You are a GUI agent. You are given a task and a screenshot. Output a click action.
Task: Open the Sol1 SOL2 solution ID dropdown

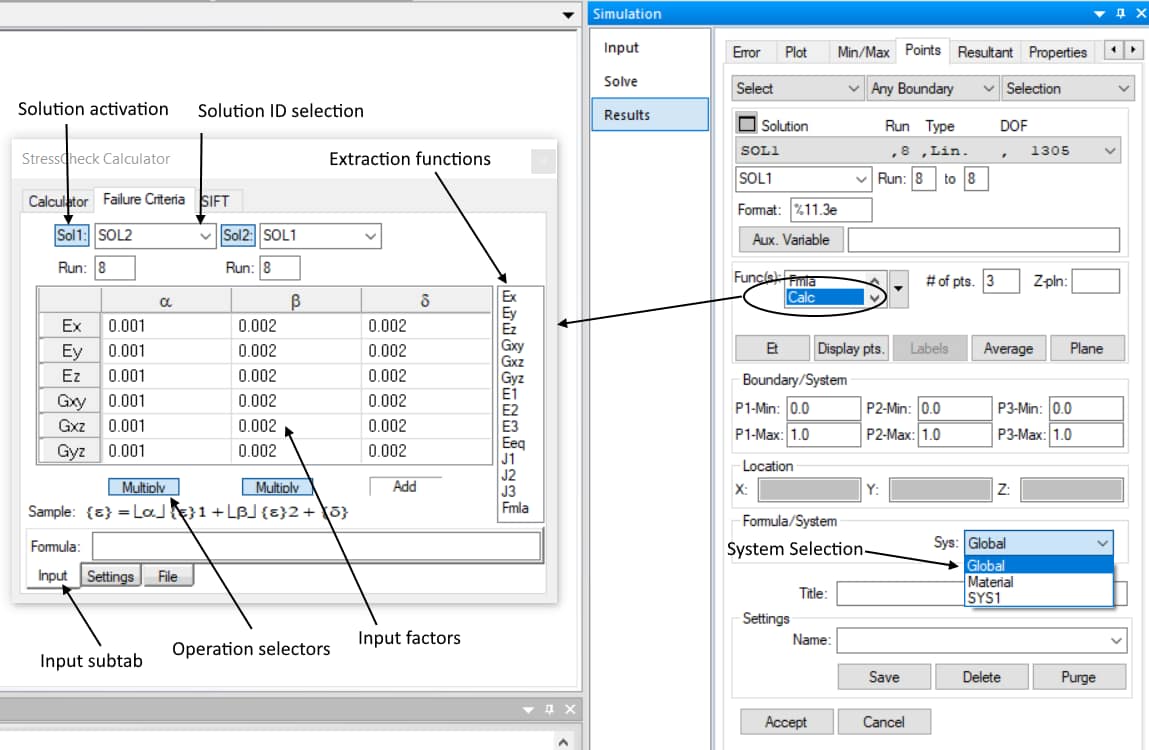point(205,236)
